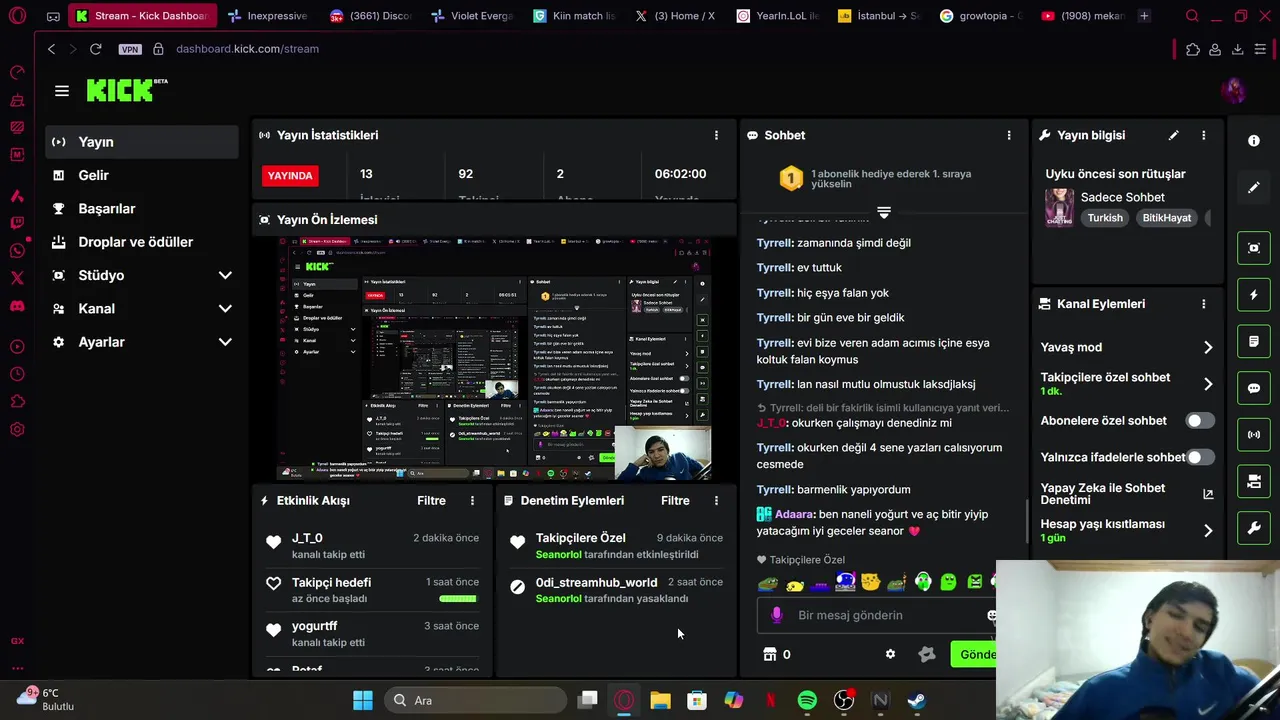This screenshot has height=720, width=1280.
Task: Open Denetim Eylemleri three-dot menu
Action: tap(716, 500)
